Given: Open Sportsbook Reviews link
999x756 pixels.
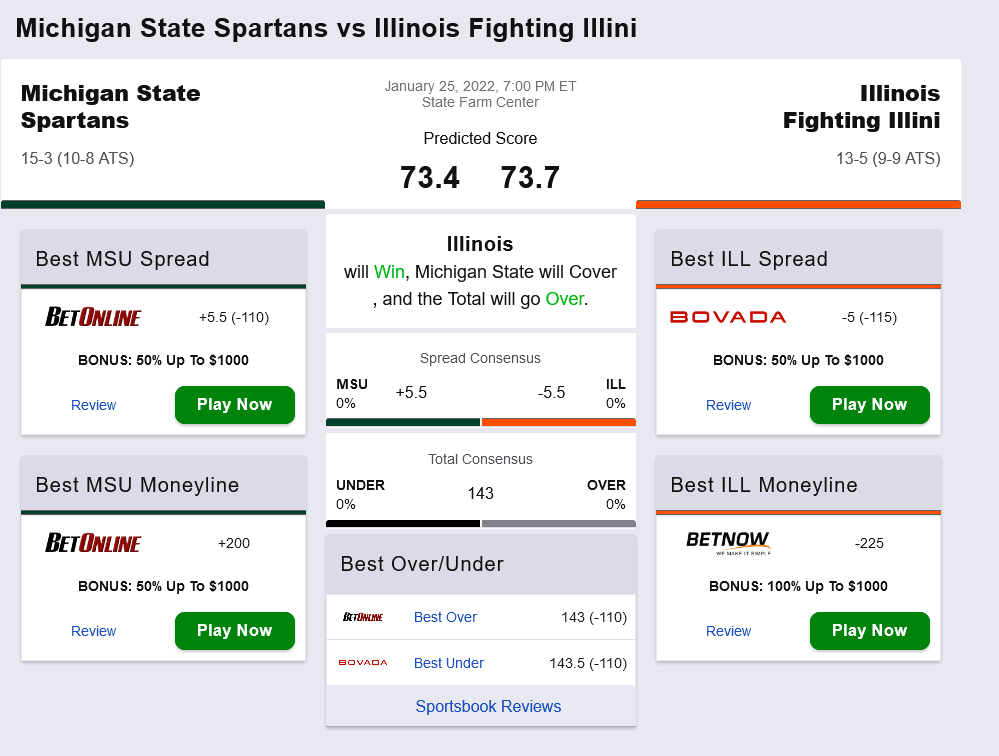Looking at the screenshot, I should tap(488, 706).
